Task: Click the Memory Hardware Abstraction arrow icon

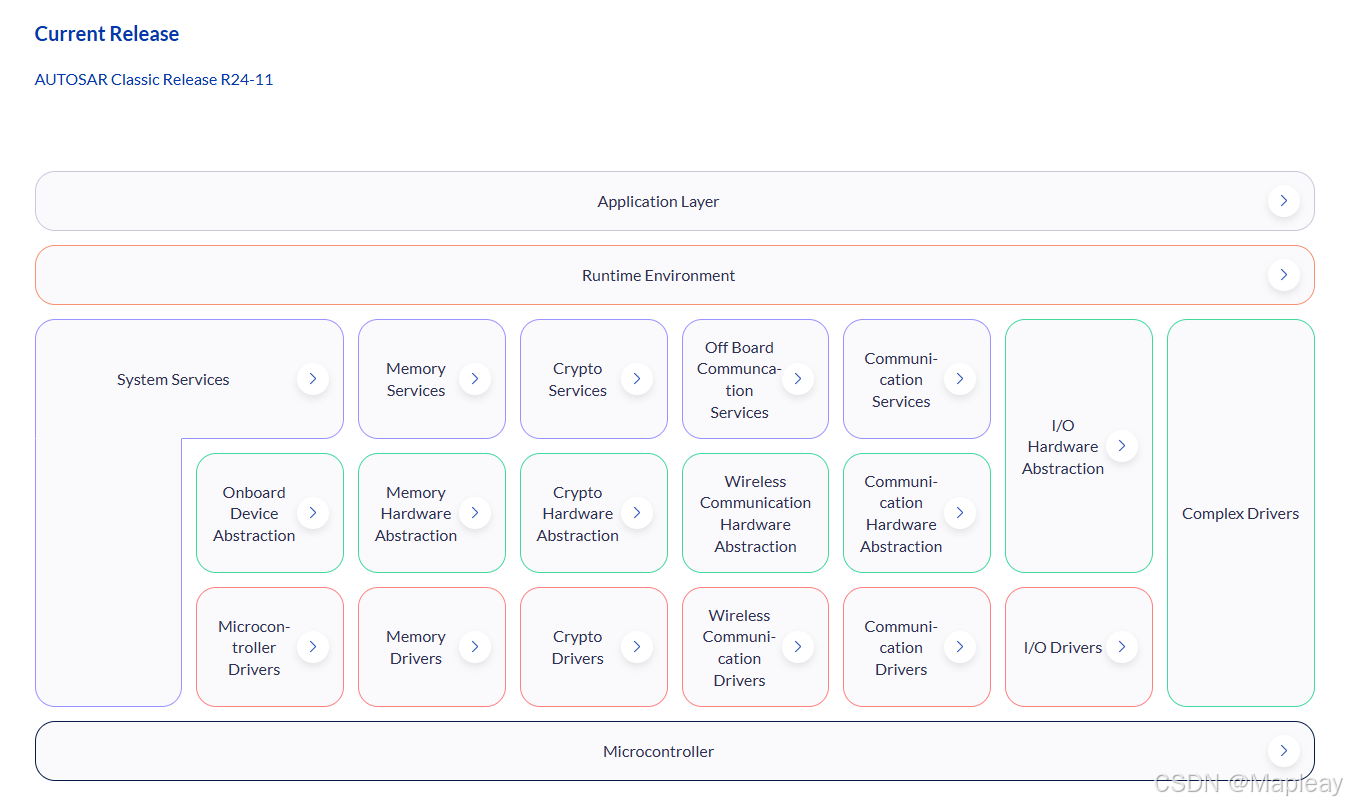Action: [x=475, y=513]
